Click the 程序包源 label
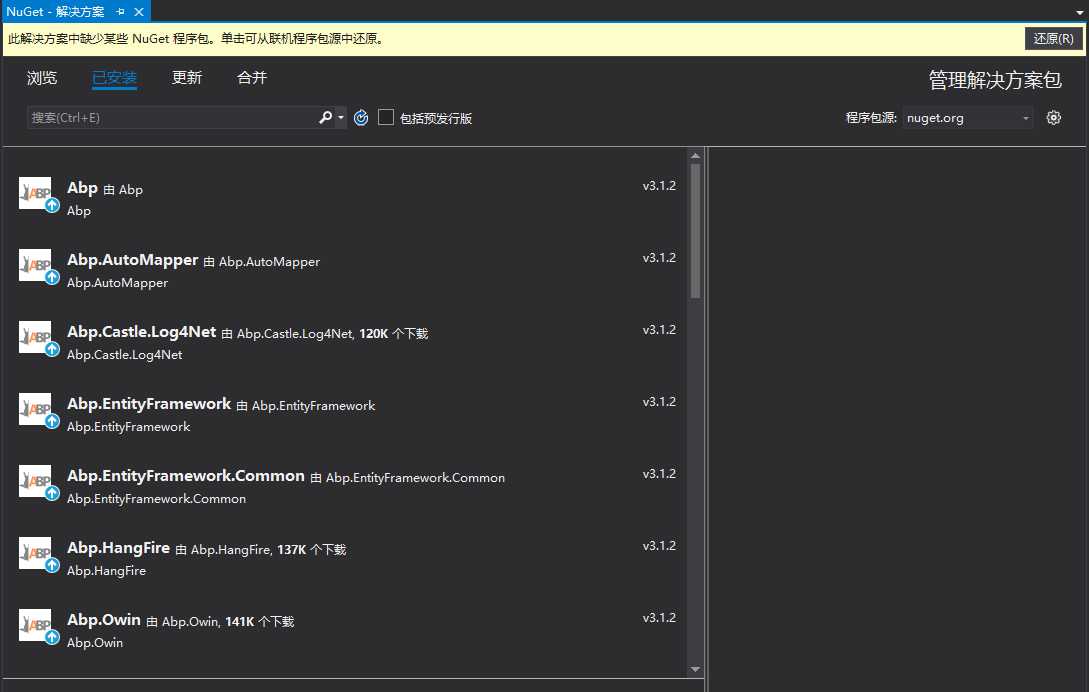 click(871, 118)
